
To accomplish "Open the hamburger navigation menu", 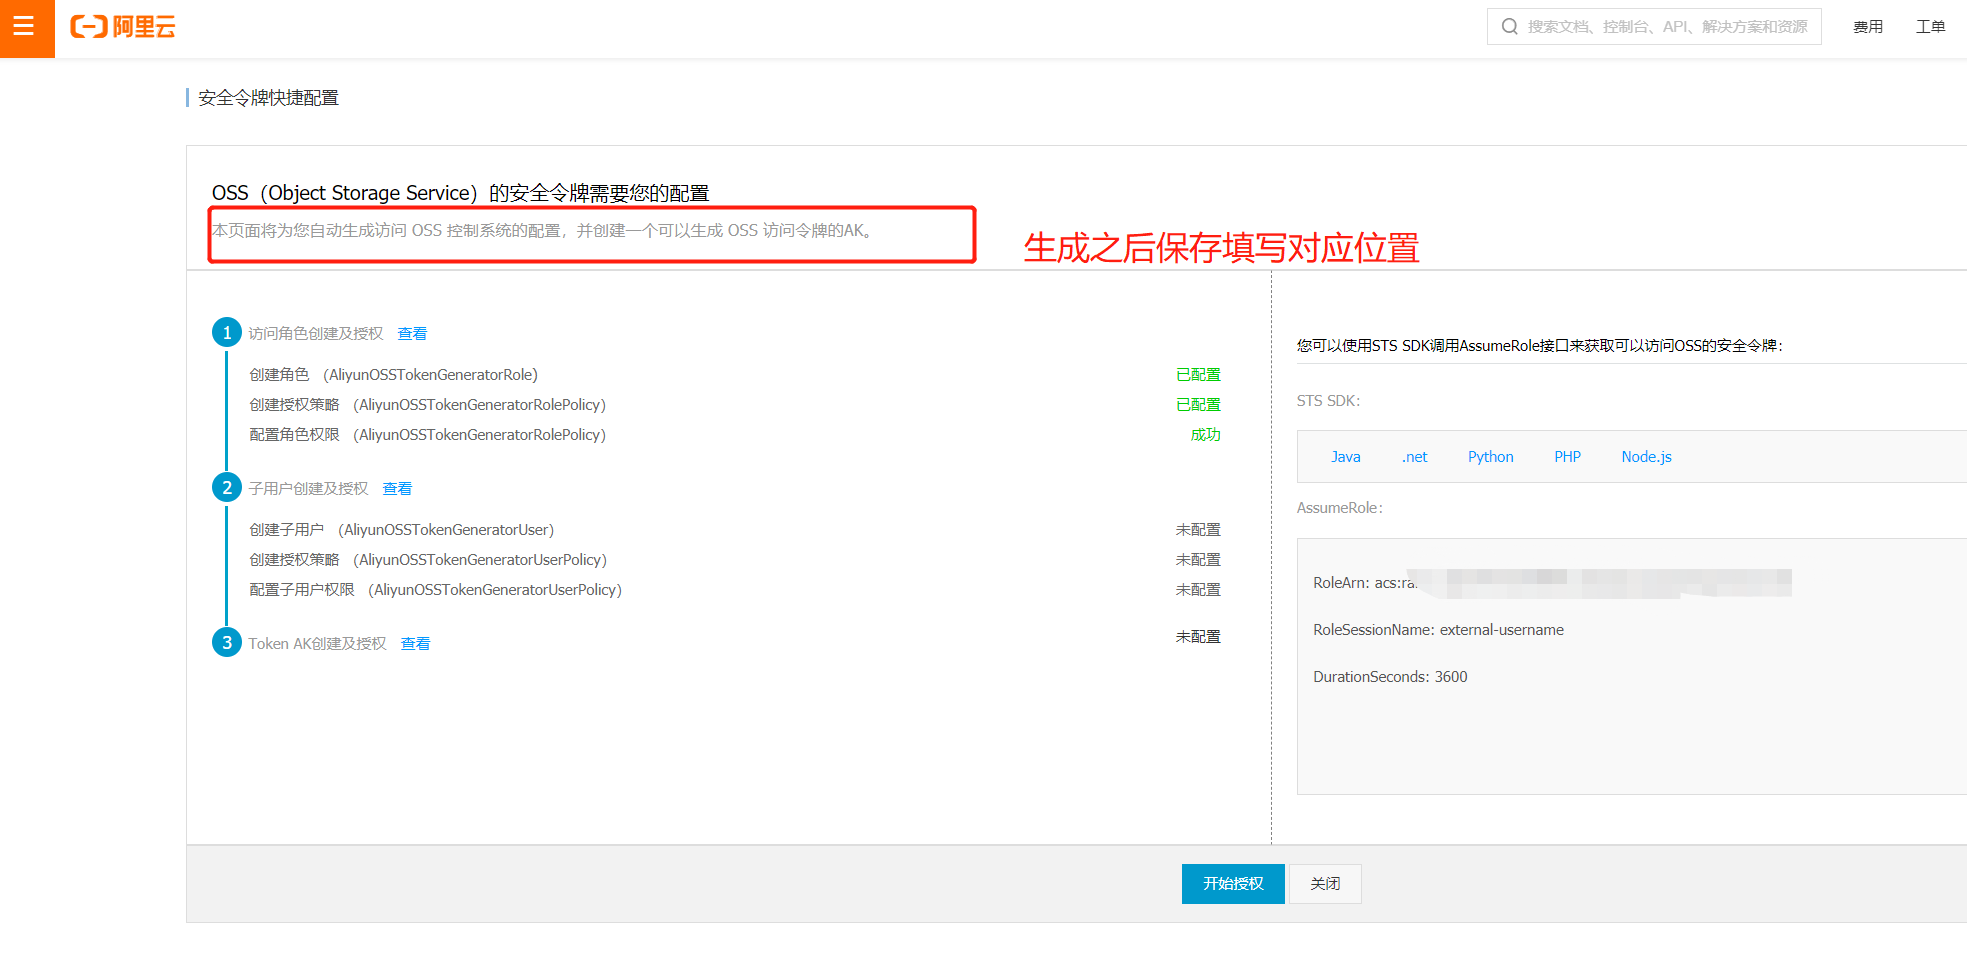I will pyautogui.click(x=27, y=28).
